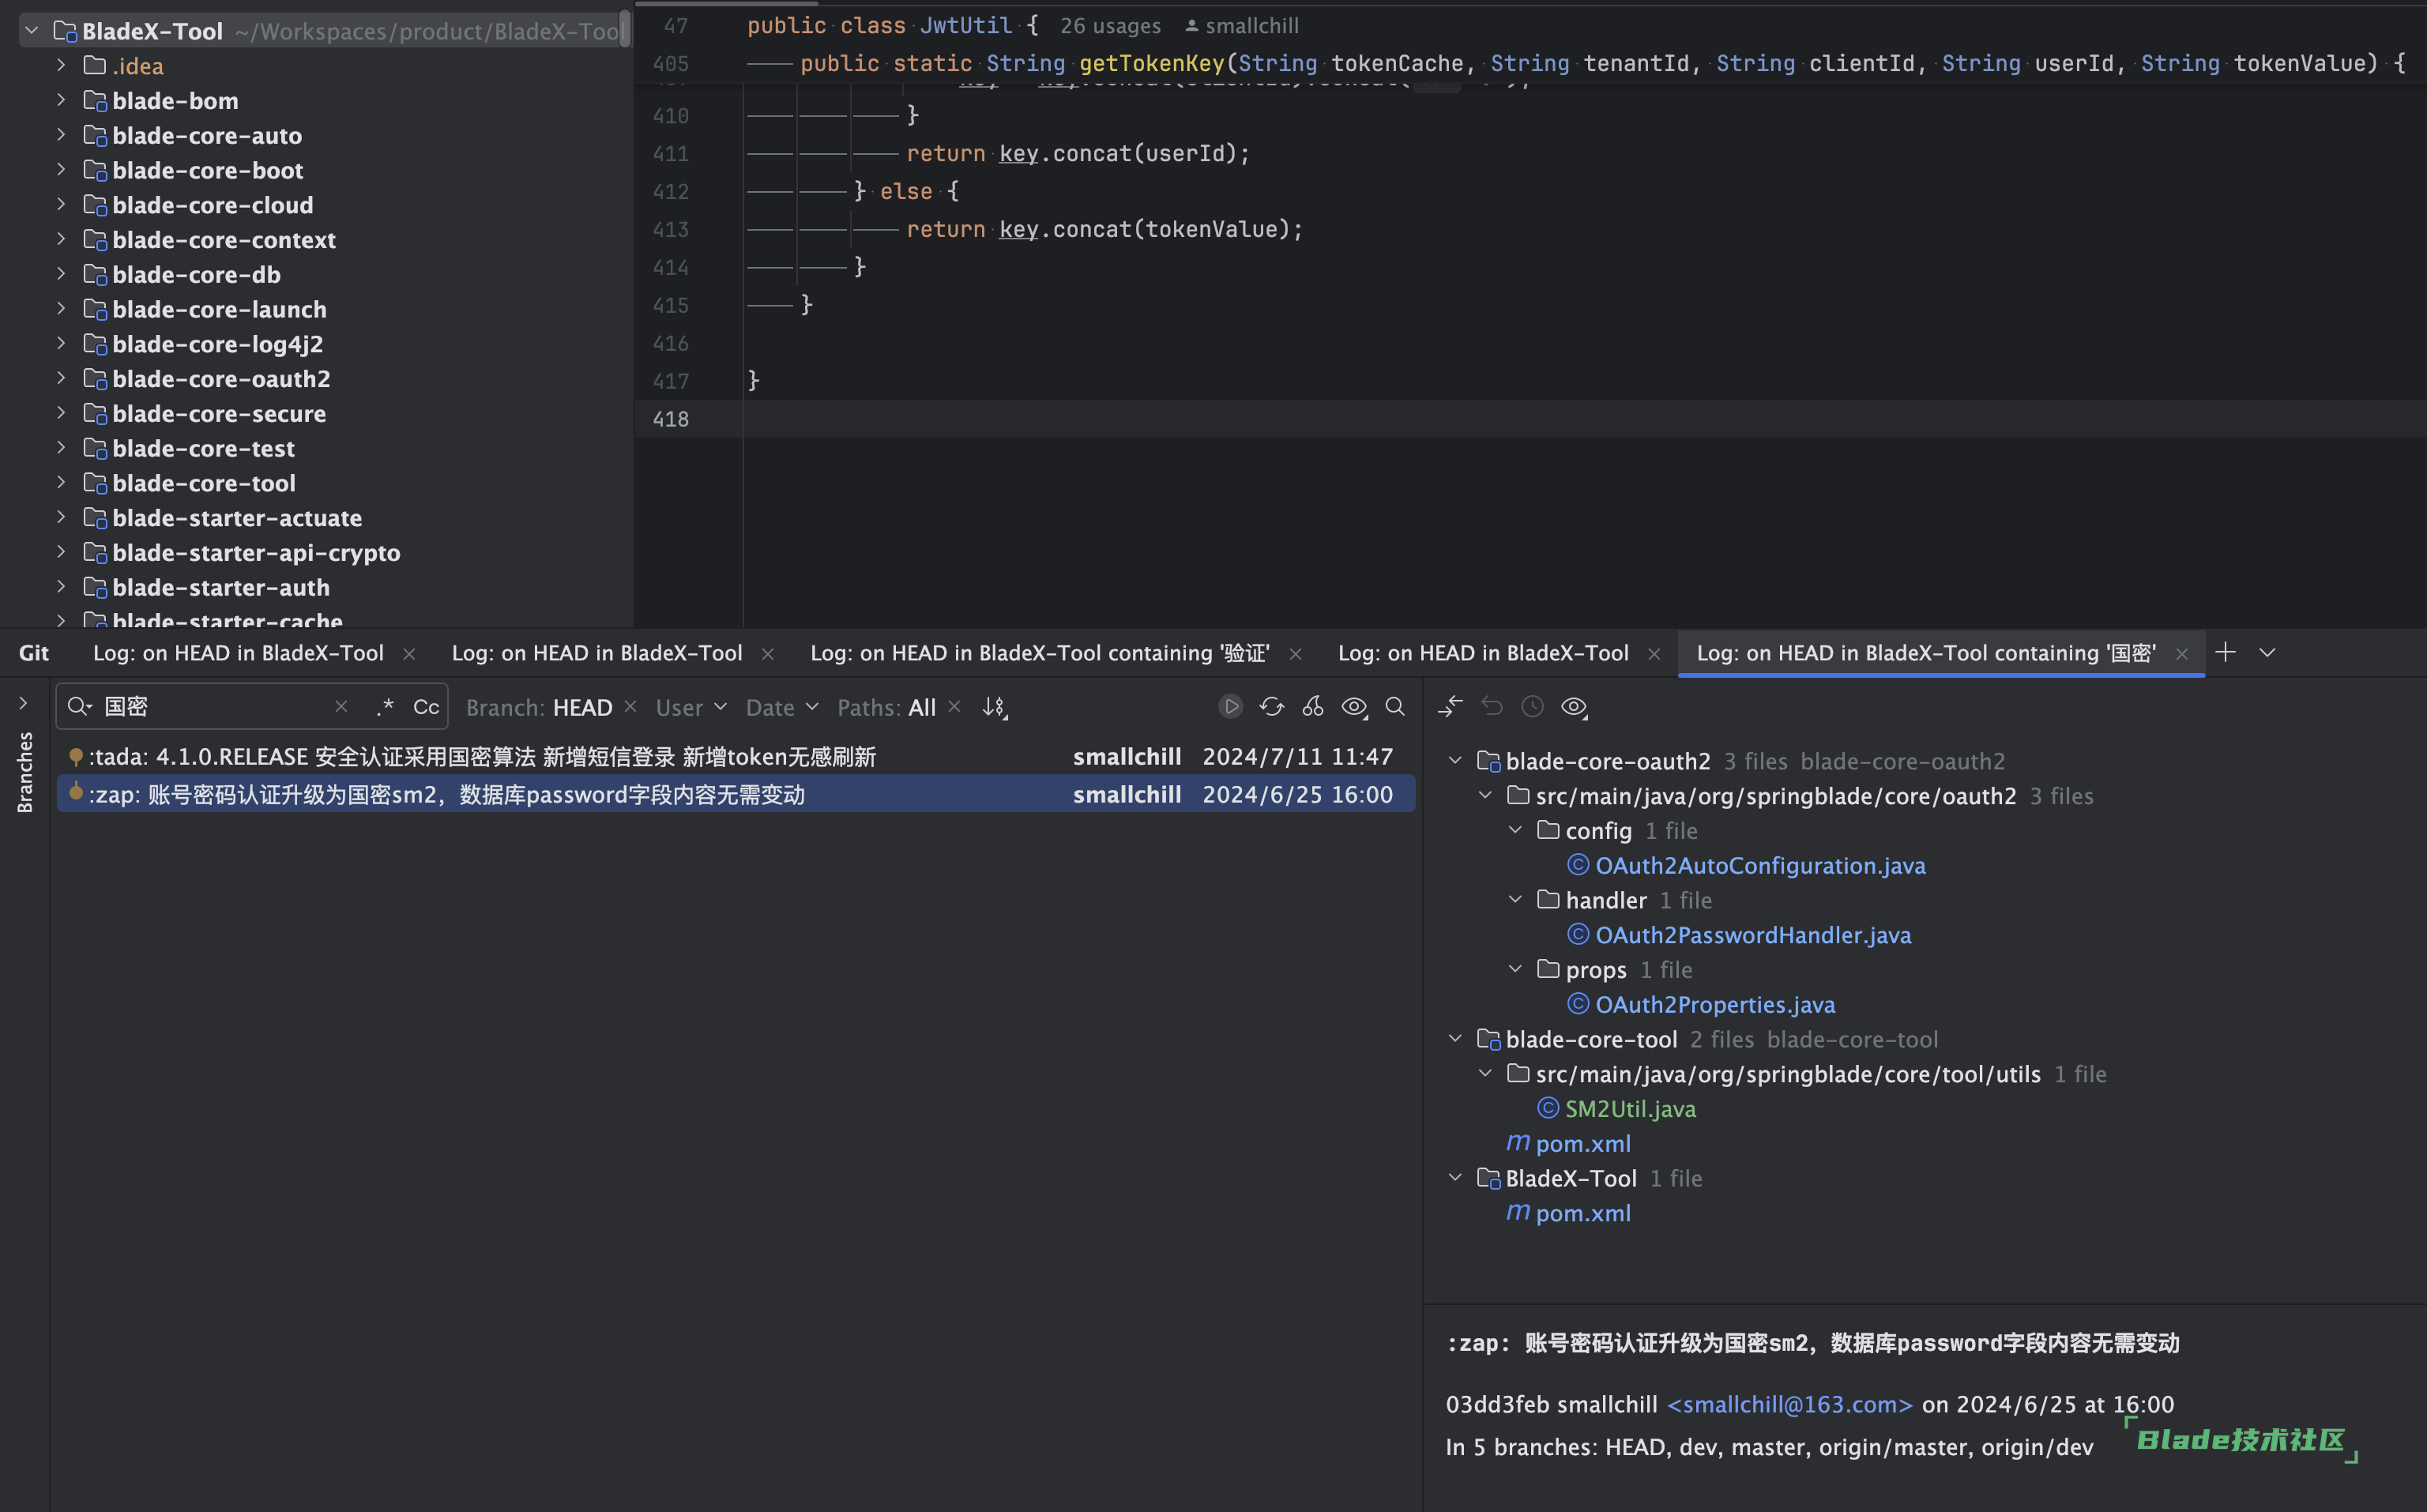Add a new Git log tab
The width and height of the screenshot is (2427, 1512).
tap(2225, 652)
